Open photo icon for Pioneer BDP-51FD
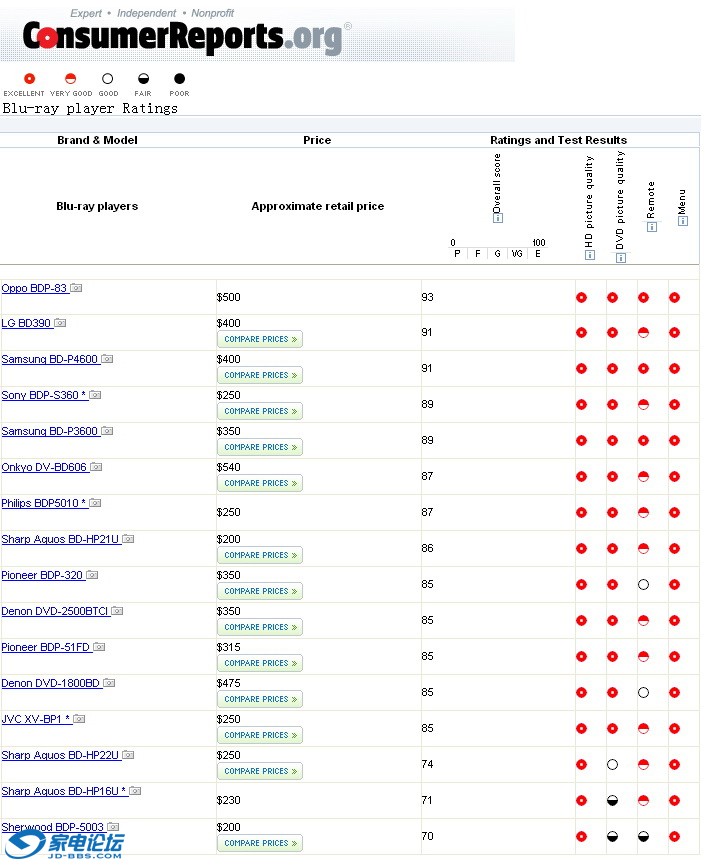Screen dimensions: 707x865 [x=99, y=647]
